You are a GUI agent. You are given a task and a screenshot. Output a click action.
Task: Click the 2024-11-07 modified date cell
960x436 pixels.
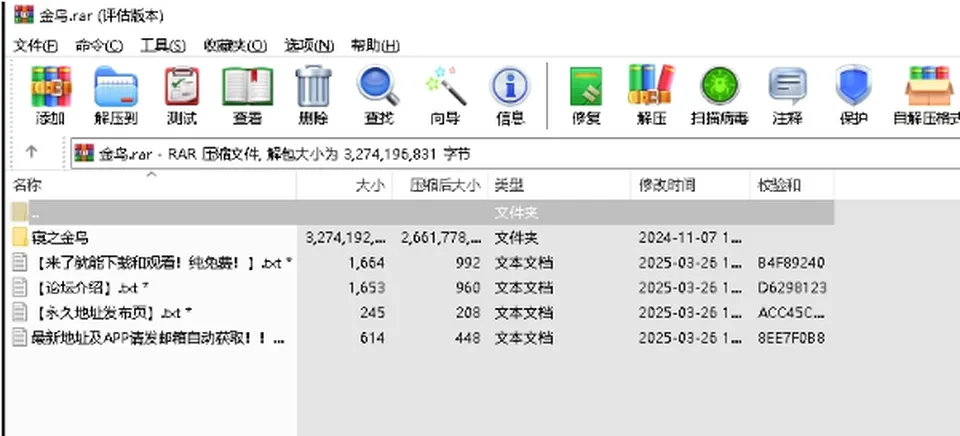pyautogui.click(x=688, y=237)
